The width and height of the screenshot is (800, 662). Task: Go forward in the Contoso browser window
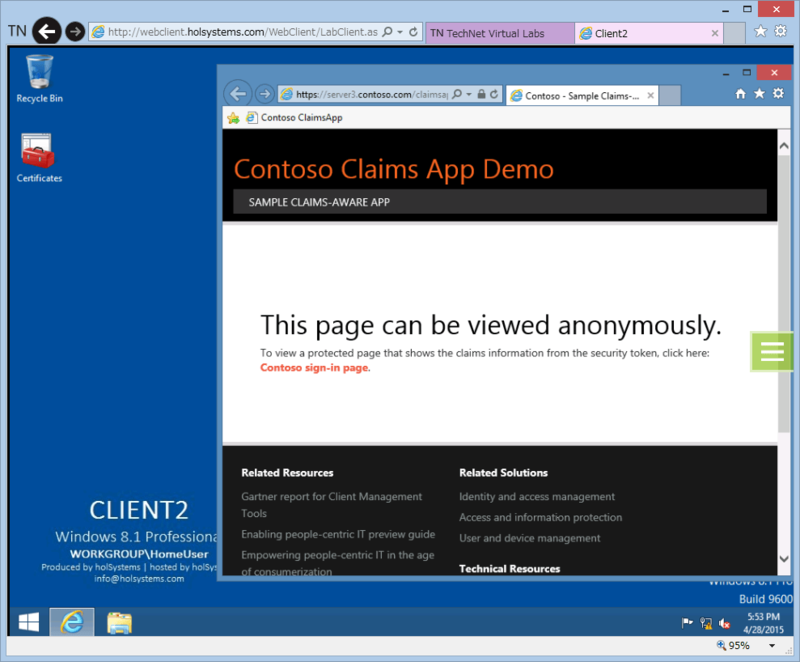pos(264,94)
